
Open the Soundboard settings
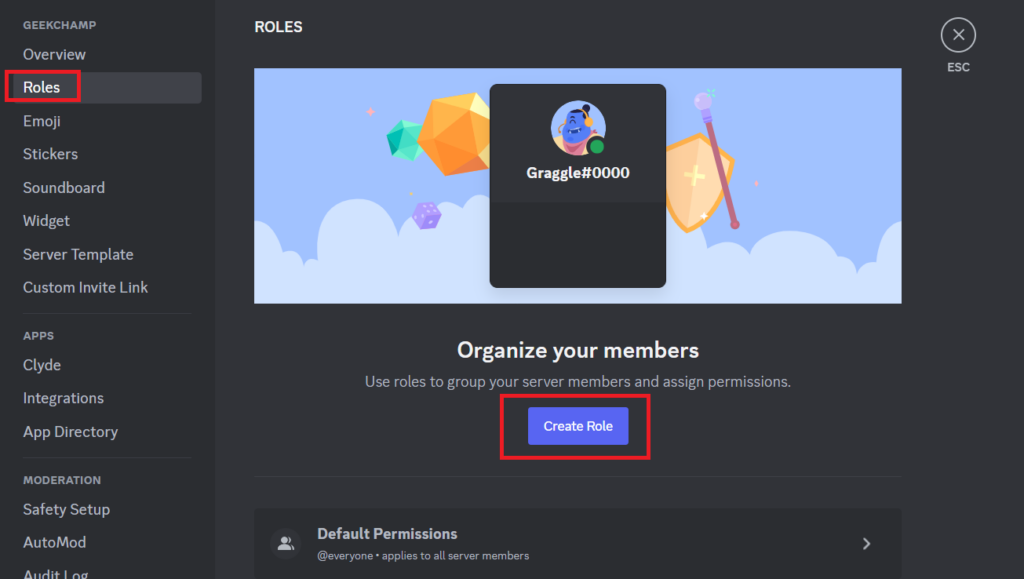(64, 187)
